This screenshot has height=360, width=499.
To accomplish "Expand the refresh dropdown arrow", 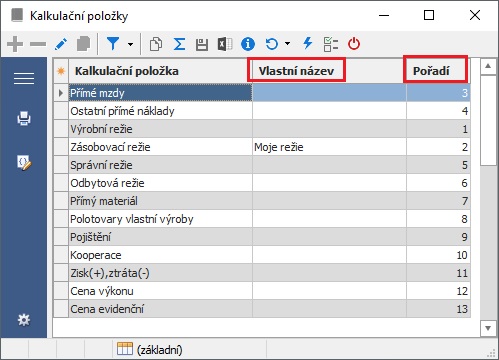I will tap(287, 43).
